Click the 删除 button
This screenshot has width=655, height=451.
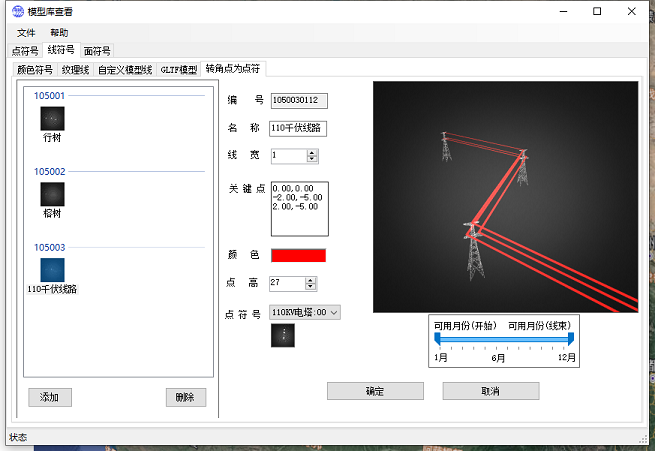185,397
